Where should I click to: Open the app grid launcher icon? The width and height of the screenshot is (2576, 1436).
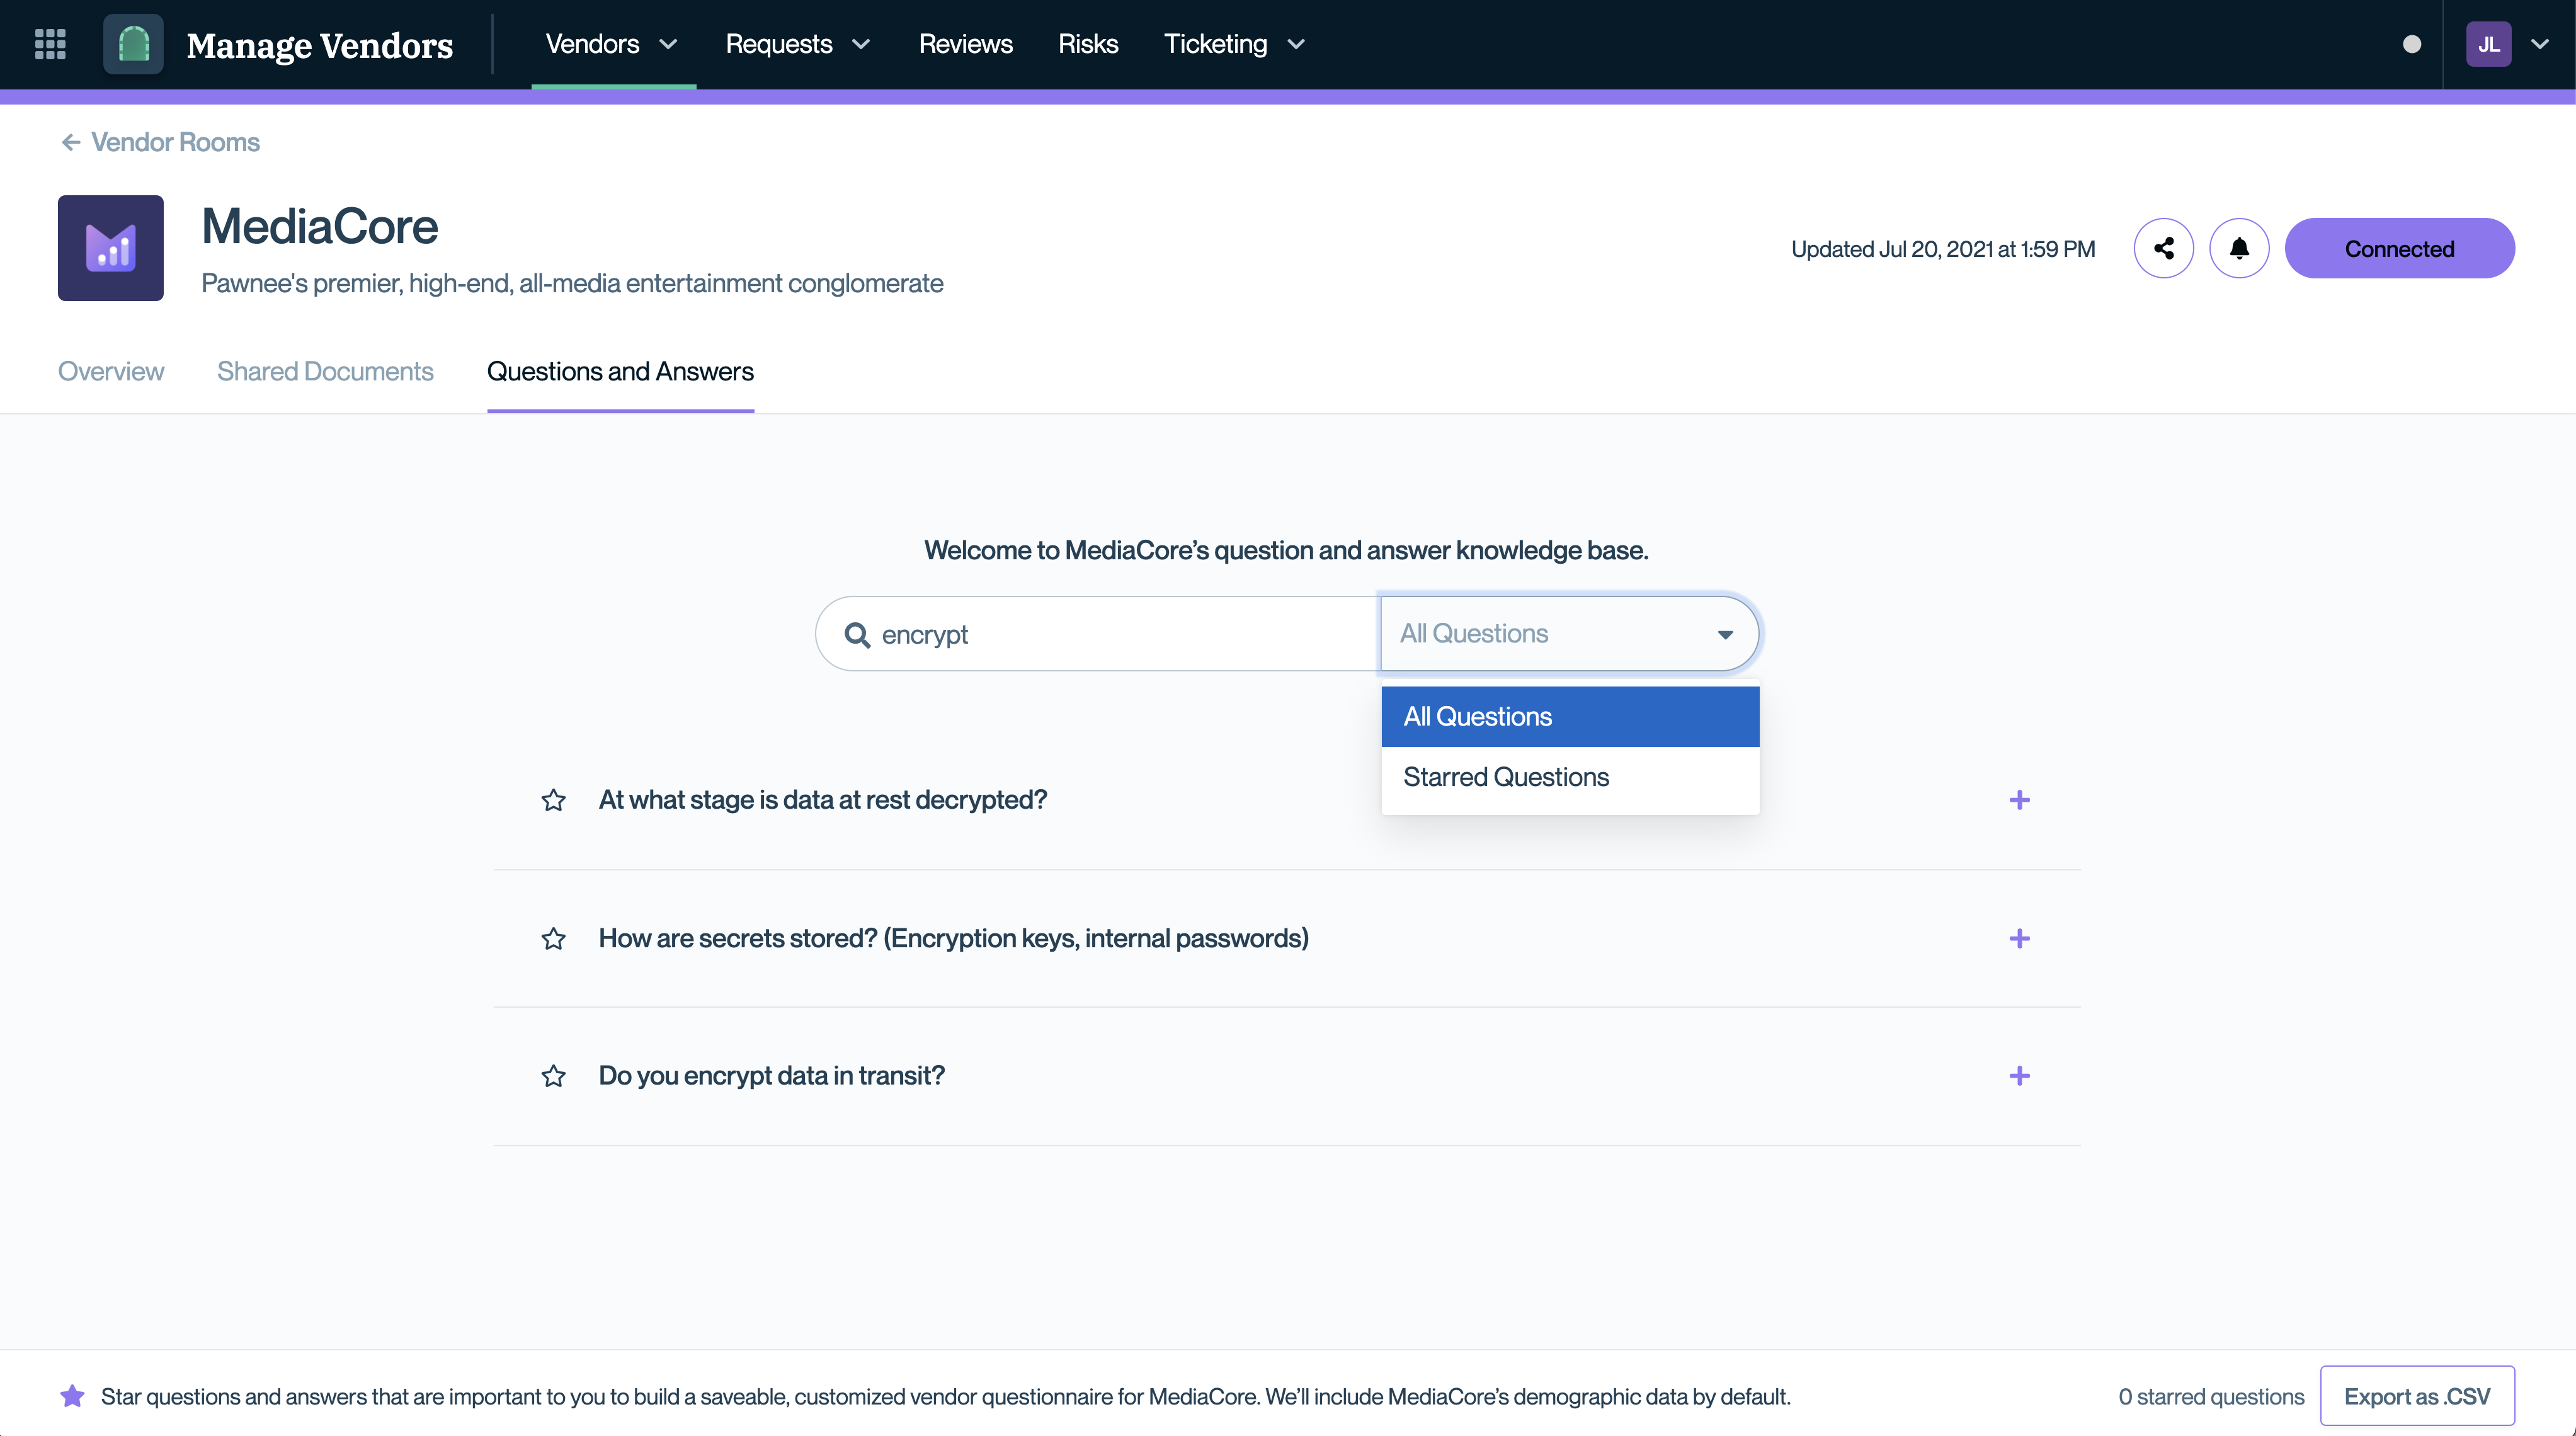pos(50,44)
